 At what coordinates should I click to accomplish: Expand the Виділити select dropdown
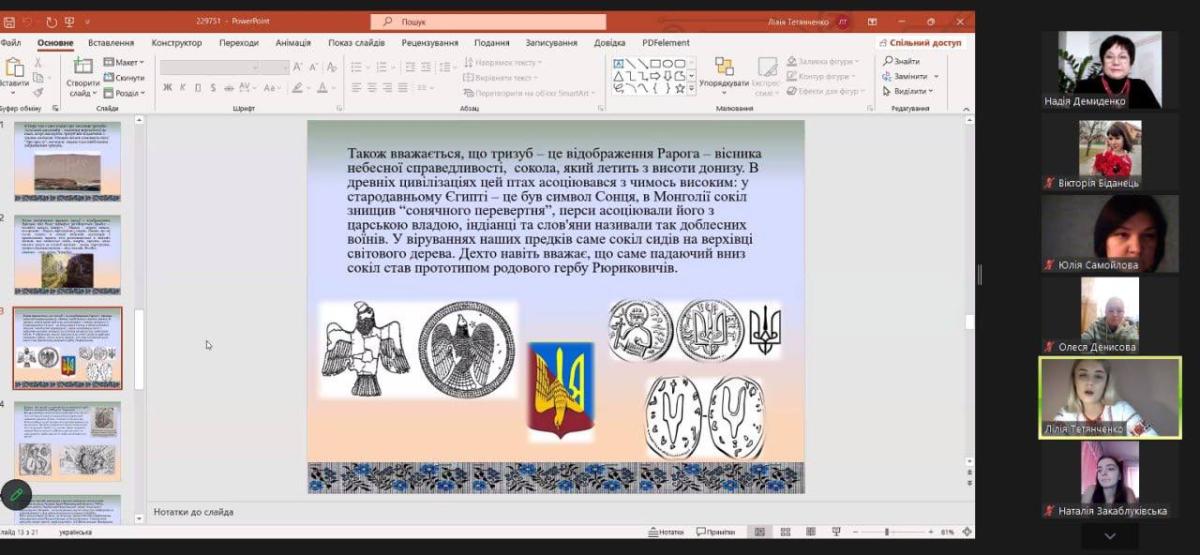click(908, 91)
